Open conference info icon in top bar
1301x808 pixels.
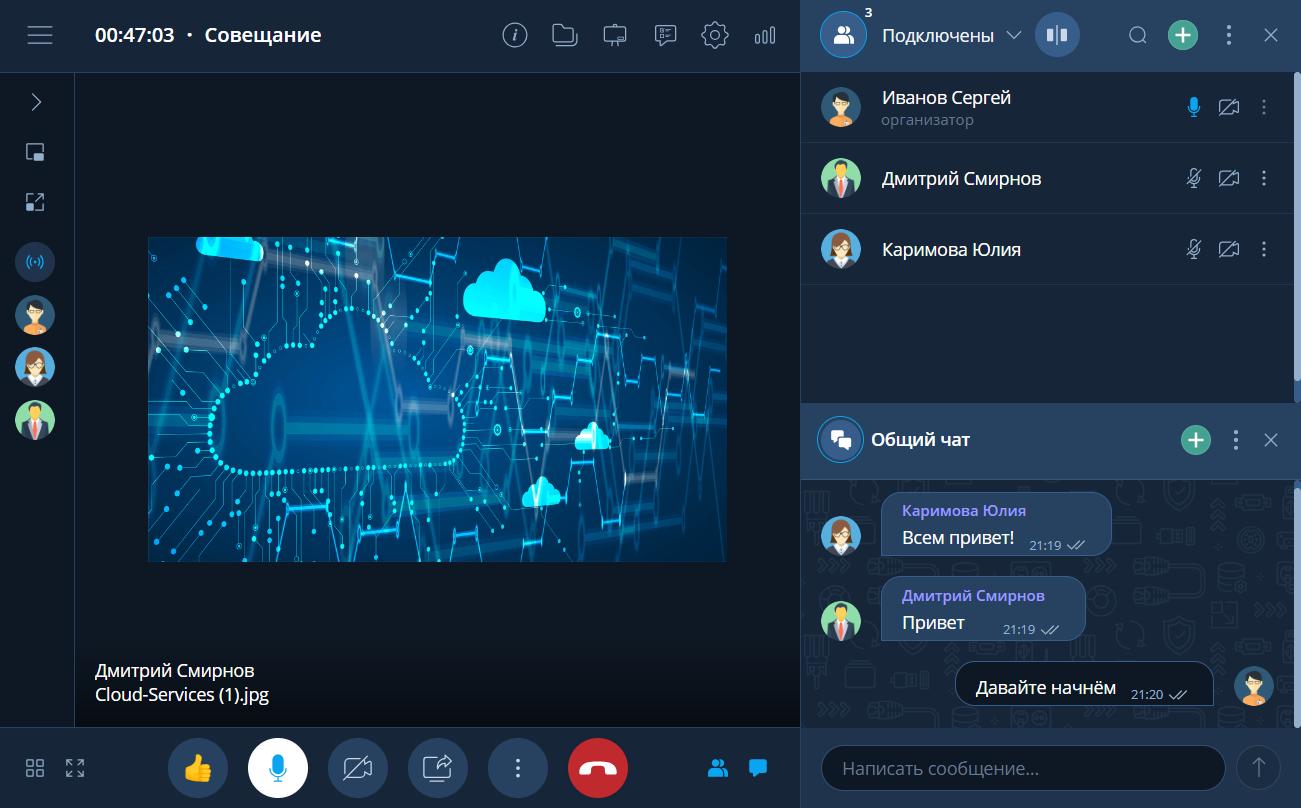coord(514,36)
